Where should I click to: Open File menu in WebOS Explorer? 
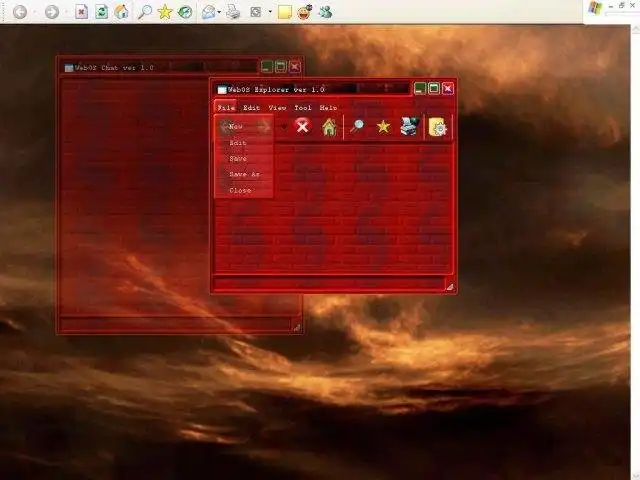(x=226, y=108)
